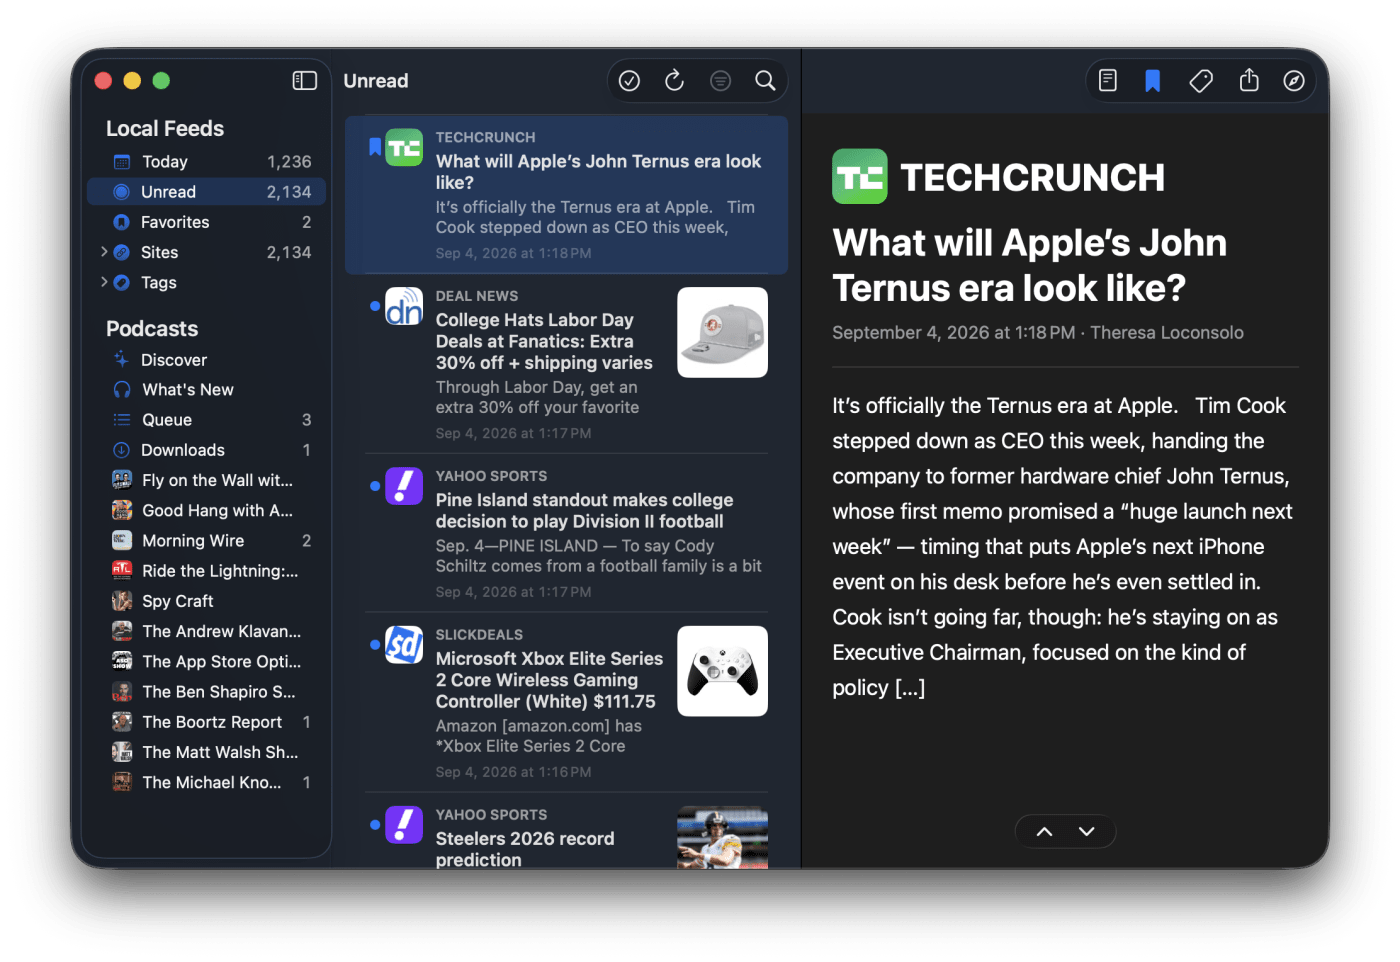Screen dimensions: 1400x962
Task: Click the Slickdeals feed icon
Action: (404, 645)
